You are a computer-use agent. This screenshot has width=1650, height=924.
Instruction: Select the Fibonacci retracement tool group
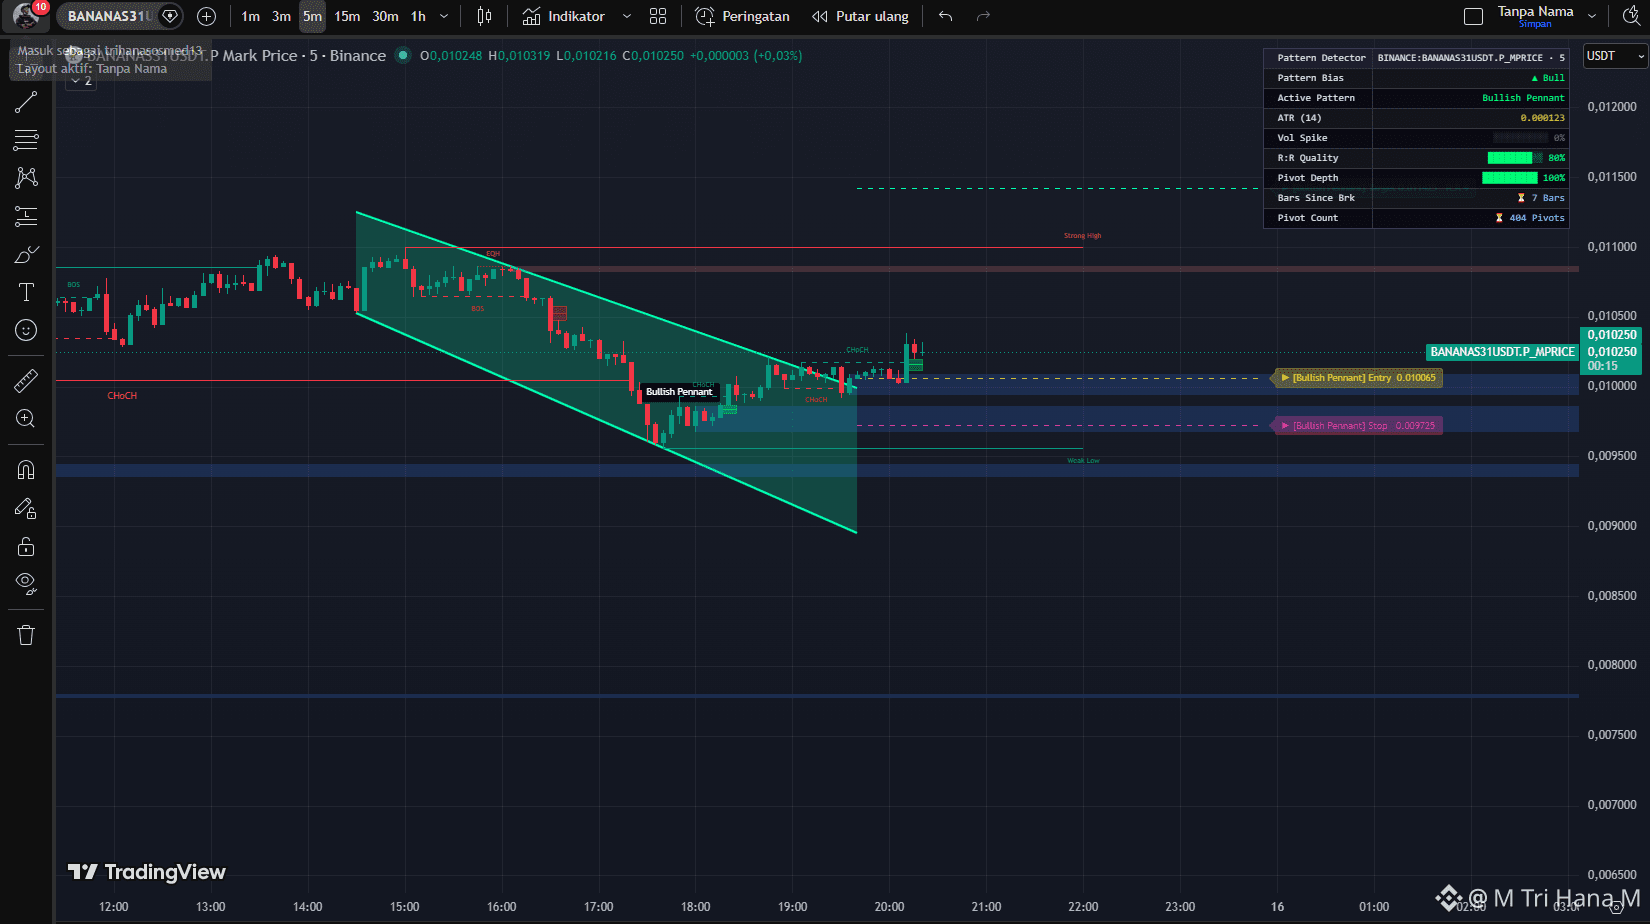26,139
